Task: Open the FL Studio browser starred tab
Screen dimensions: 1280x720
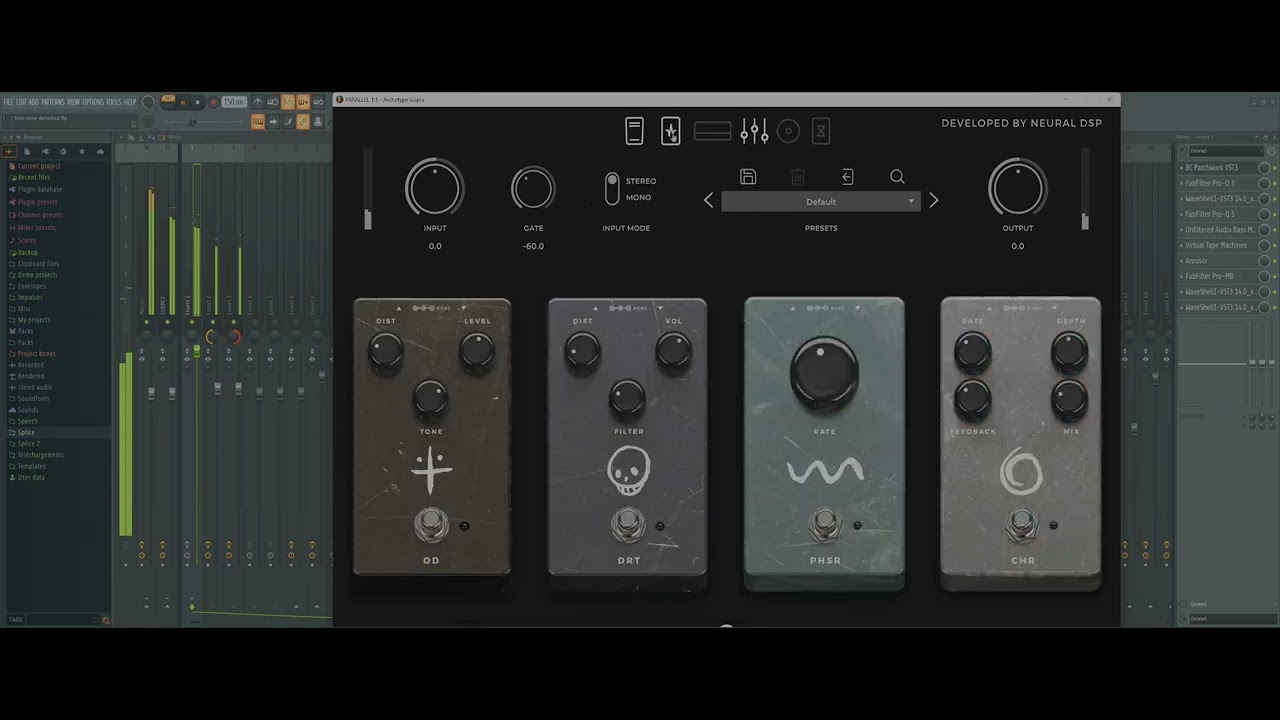Action: point(81,151)
